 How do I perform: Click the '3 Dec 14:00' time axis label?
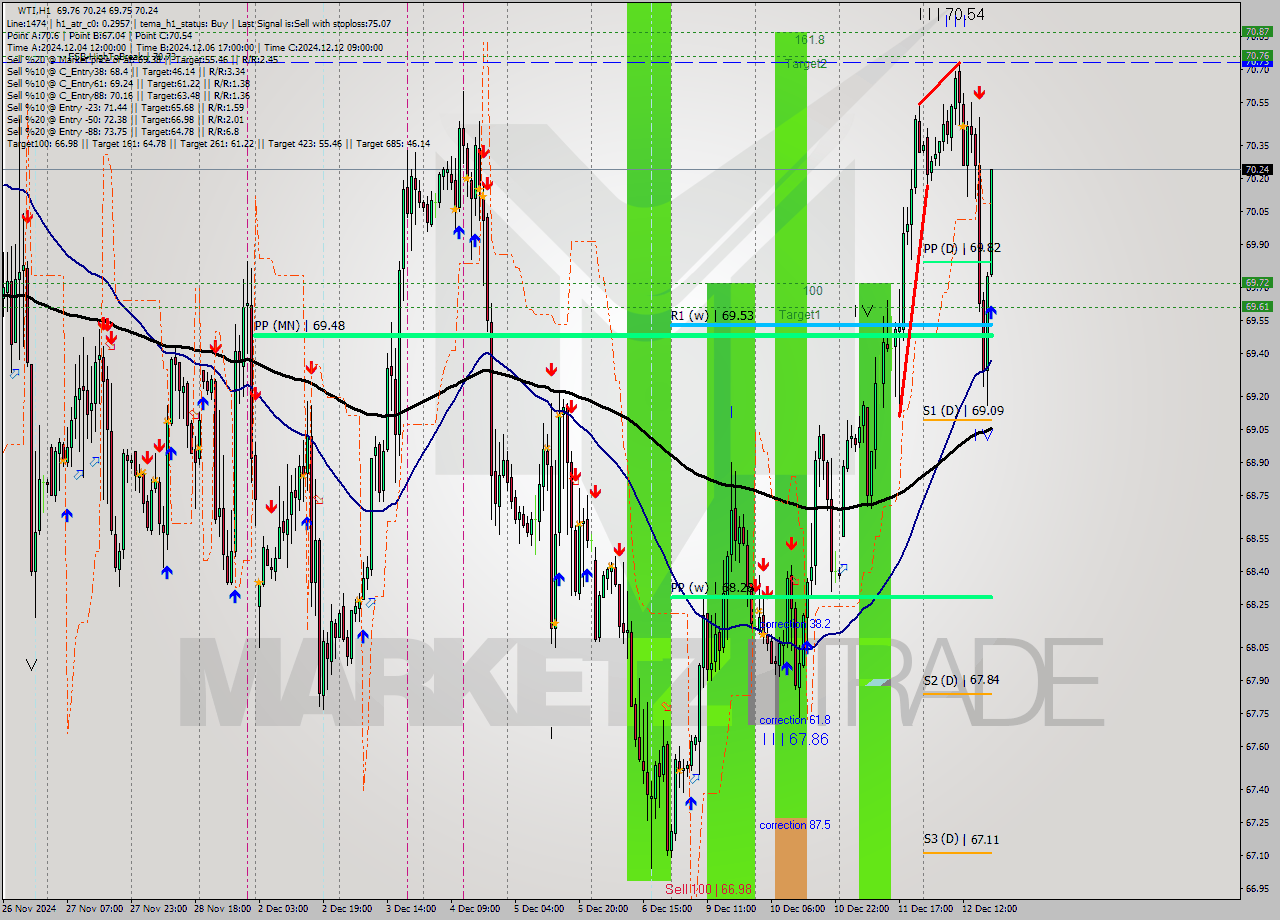pos(410,909)
